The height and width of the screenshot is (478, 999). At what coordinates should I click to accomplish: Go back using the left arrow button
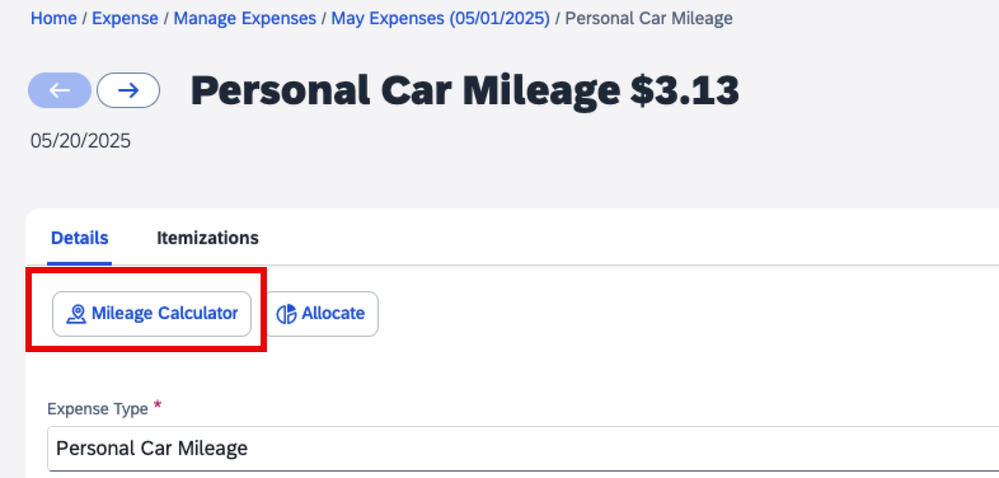tap(60, 91)
